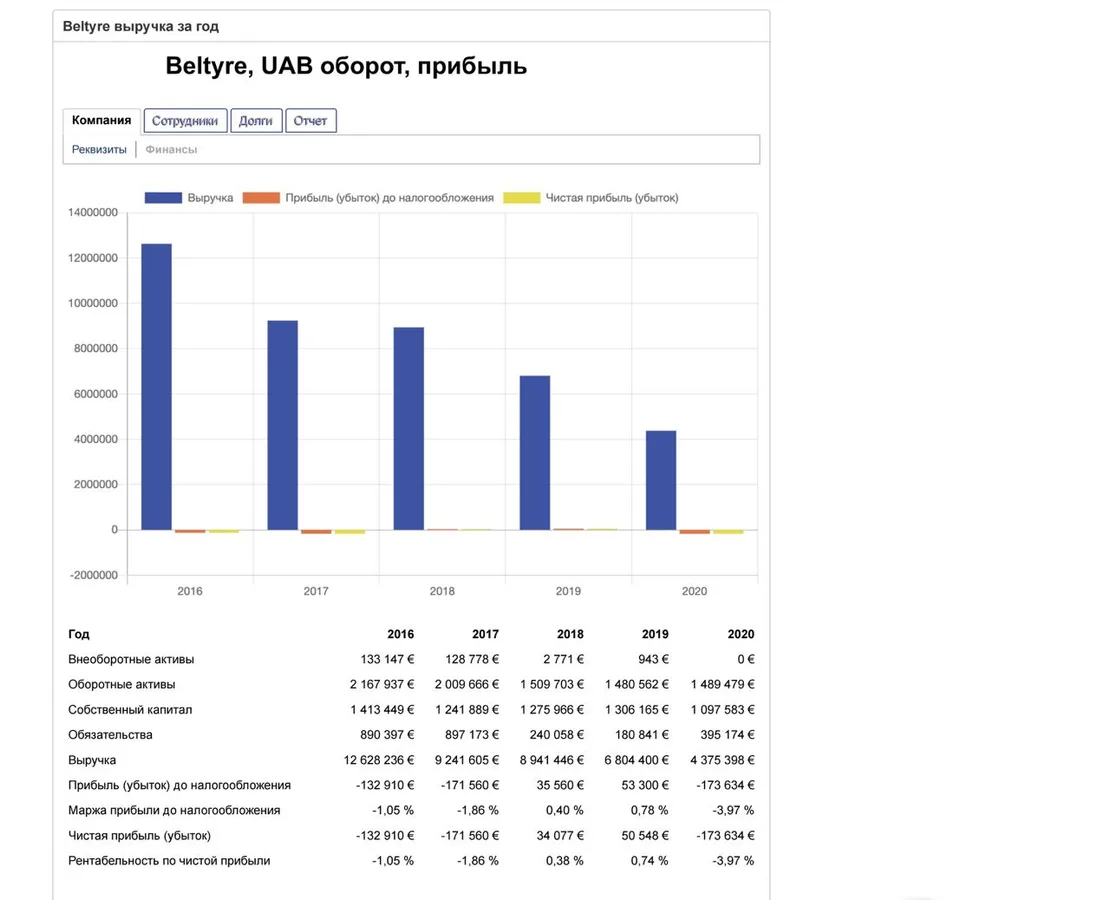Click the 2018 revenue bar
Image resolution: width=1110 pixels, height=900 pixels.
[408, 428]
